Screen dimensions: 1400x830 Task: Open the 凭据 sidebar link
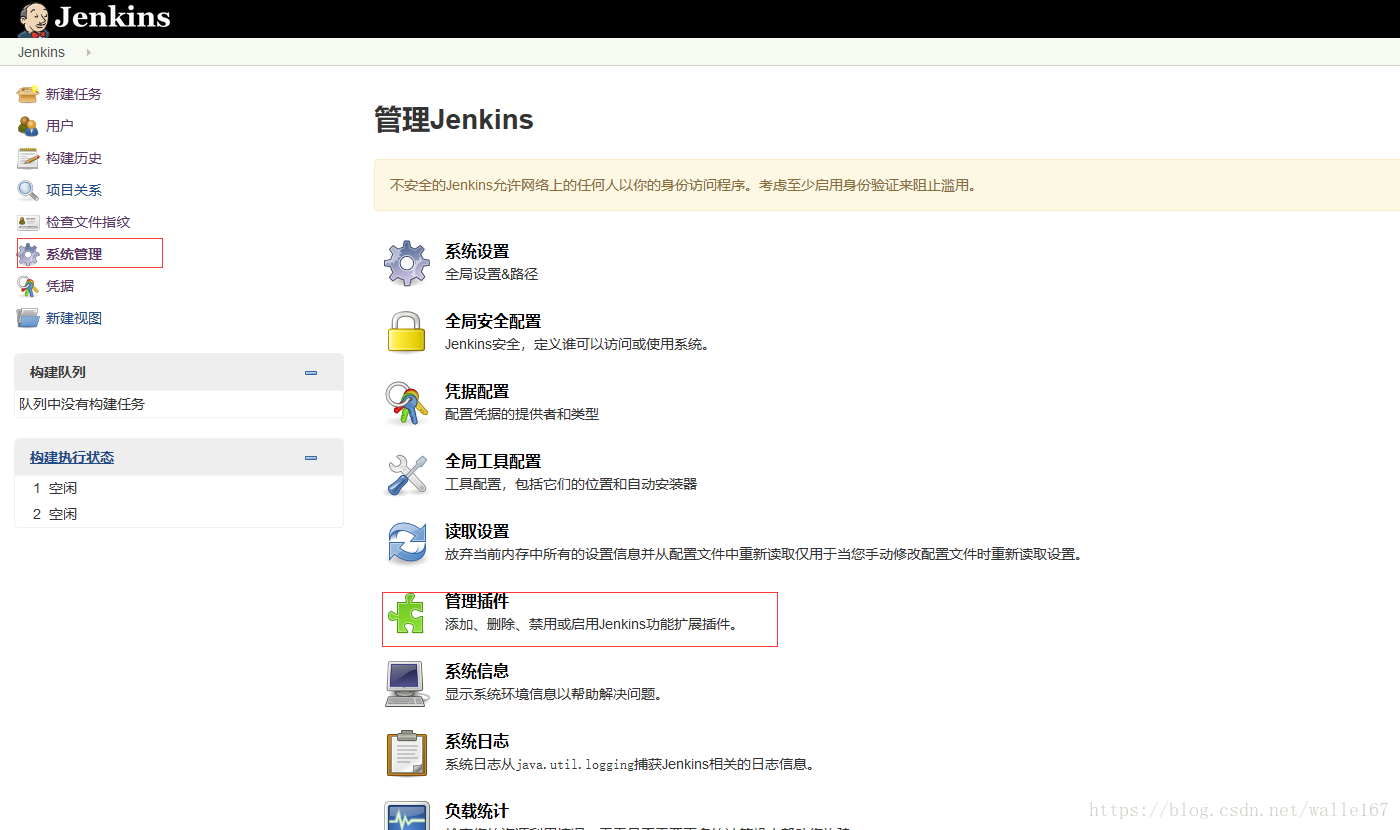click(x=60, y=286)
